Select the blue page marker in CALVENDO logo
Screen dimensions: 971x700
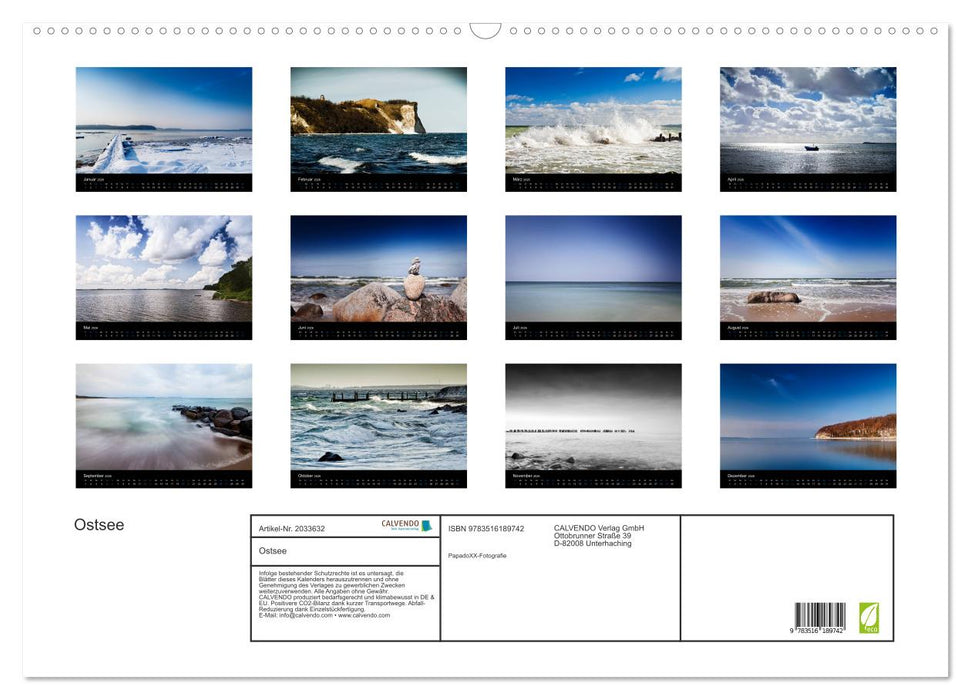[x=427, y=526]
